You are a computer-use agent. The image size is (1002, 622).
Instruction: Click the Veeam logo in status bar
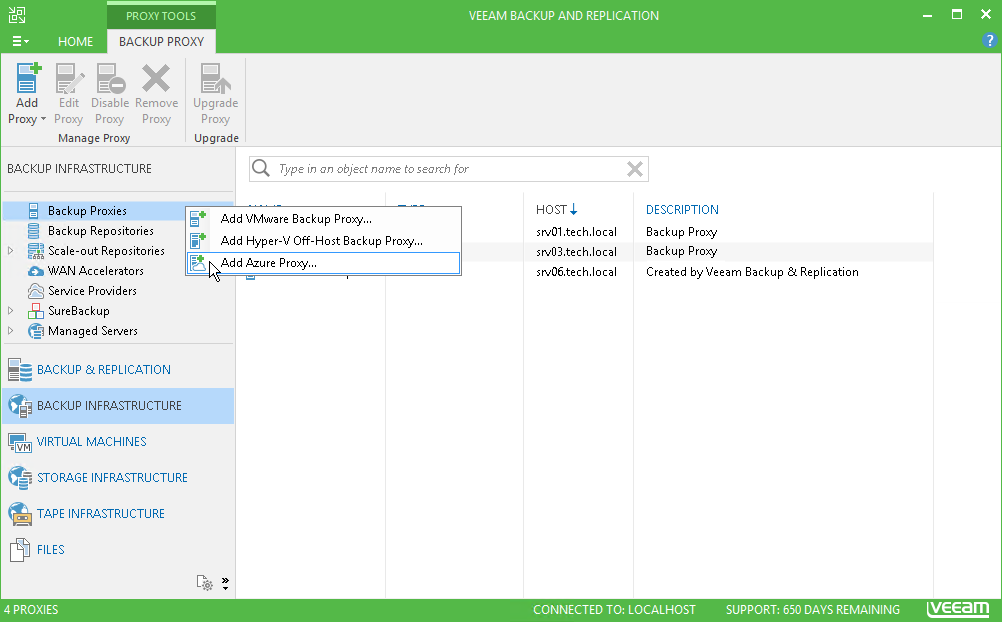pyautogui.click(x=958, y=609)
